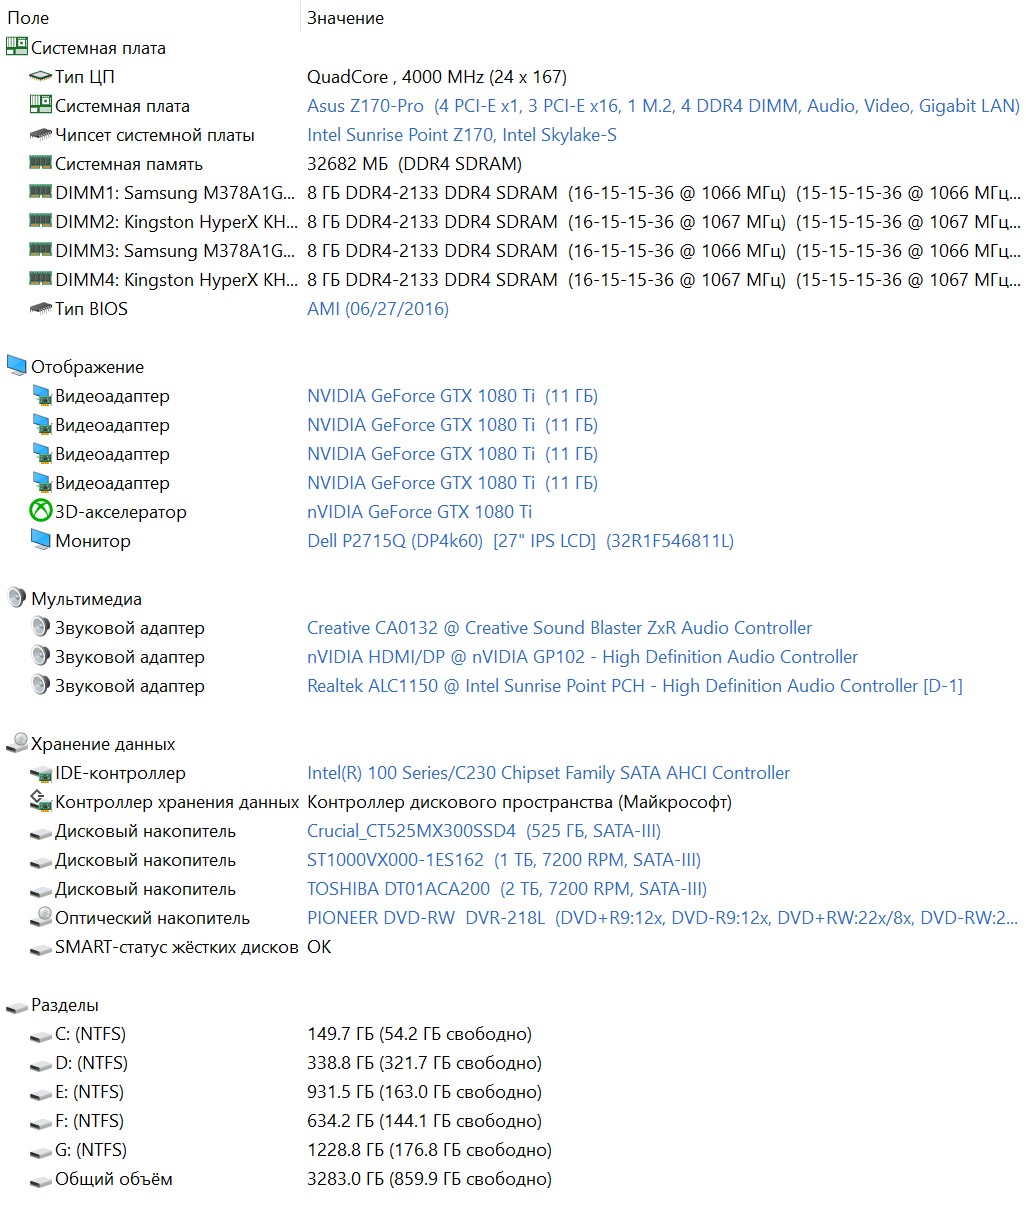Click the DIMM4 Kingston memory module icon
Image resolution: width=1026 pixels, height=1212 pixels.
pos(41,279)
